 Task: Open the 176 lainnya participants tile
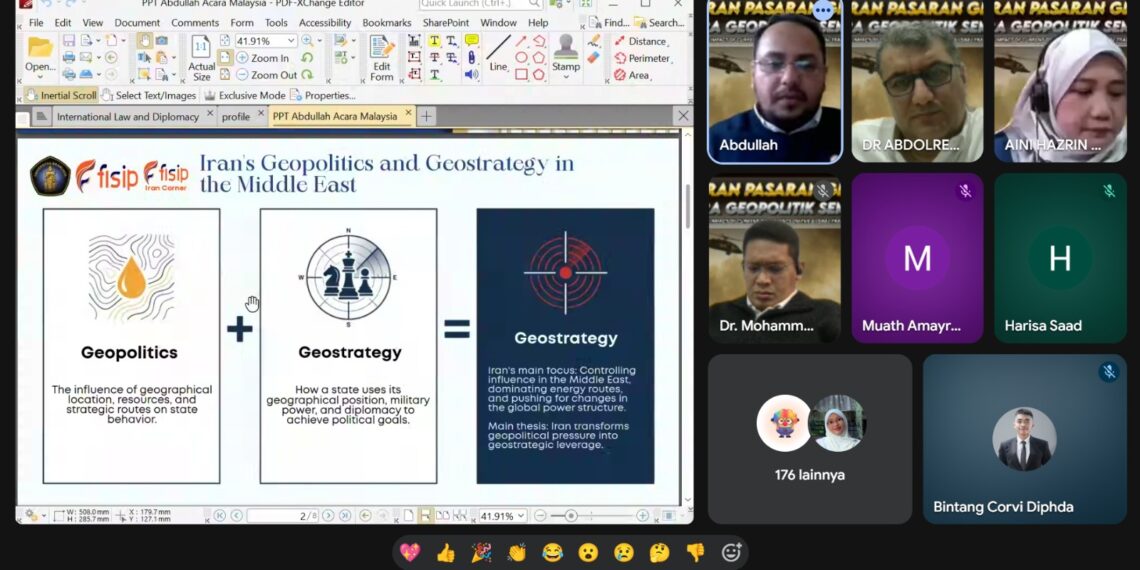[x=809, y=438]
